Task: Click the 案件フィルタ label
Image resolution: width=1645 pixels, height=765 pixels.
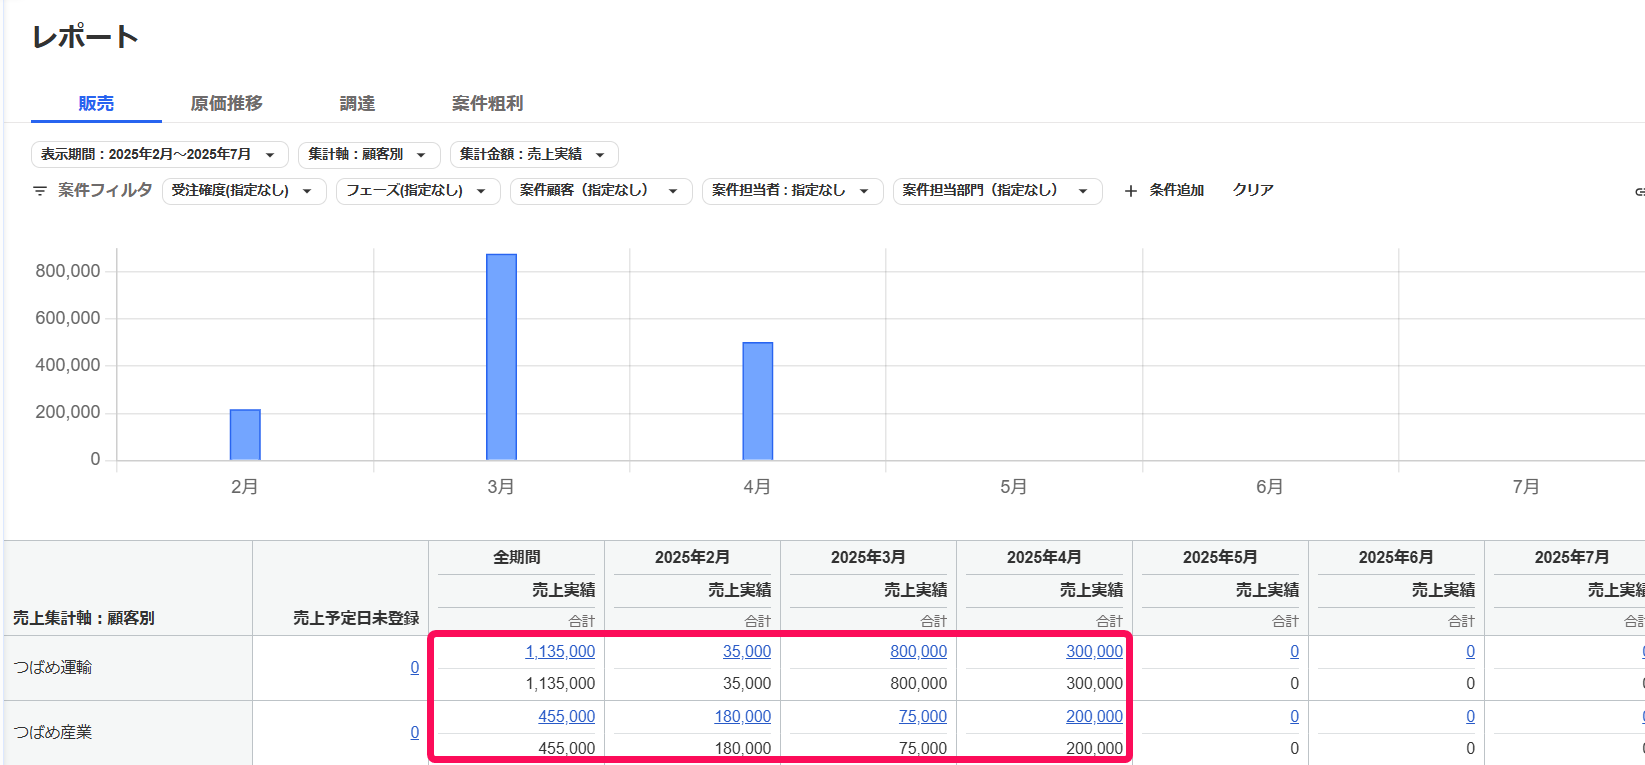Action: tap(105, 190)
